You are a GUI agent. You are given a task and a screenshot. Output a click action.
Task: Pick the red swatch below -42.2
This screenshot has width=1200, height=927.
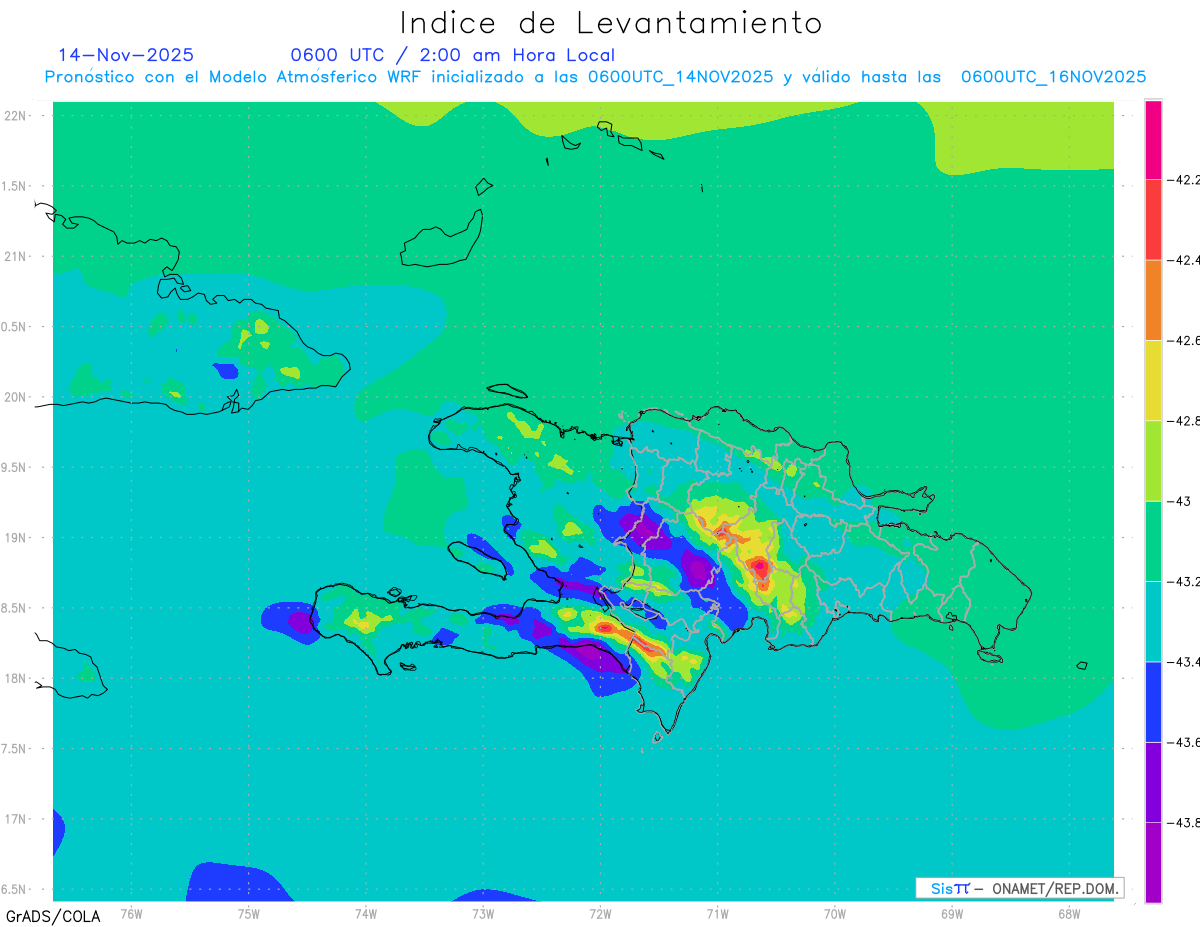coord(1153,220)
